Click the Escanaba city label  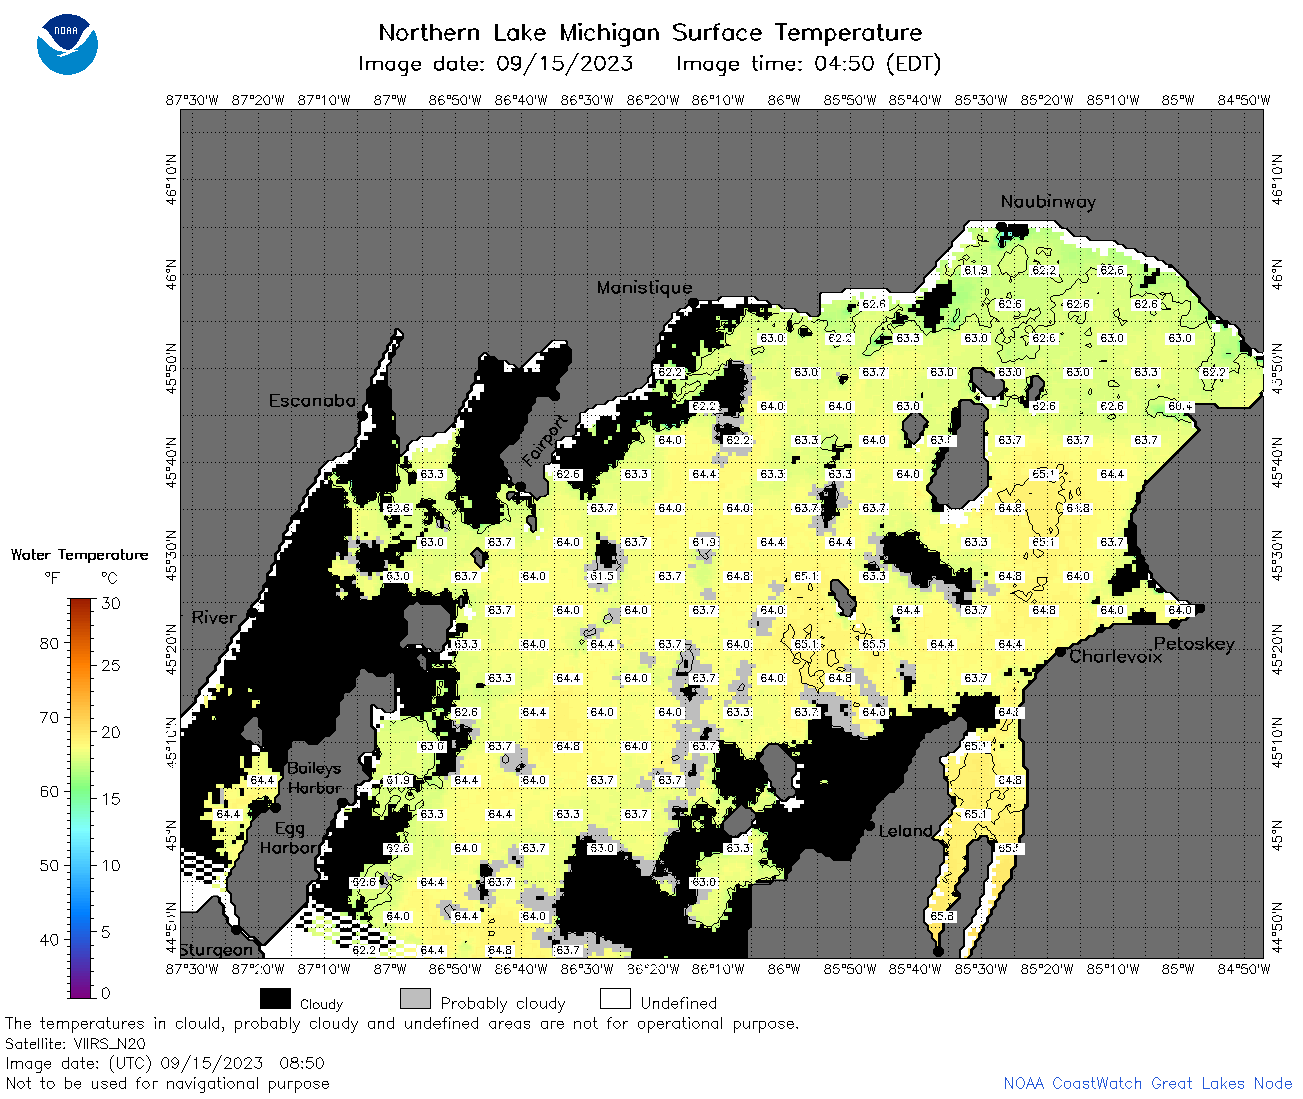pos(312,401)
